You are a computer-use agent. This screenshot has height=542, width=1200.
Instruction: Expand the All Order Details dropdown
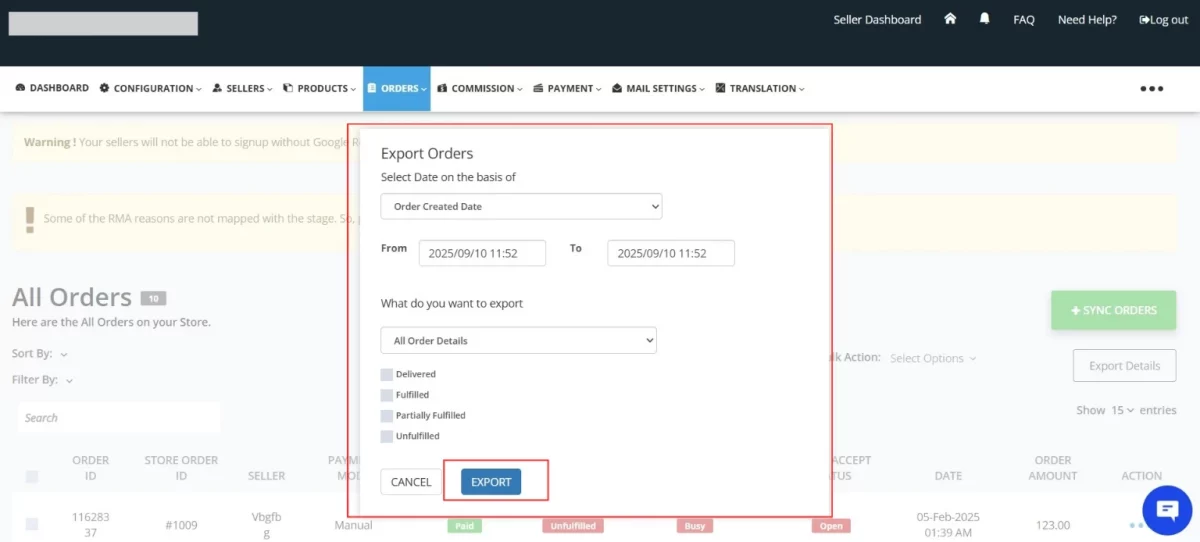click(x=518, y=340)
